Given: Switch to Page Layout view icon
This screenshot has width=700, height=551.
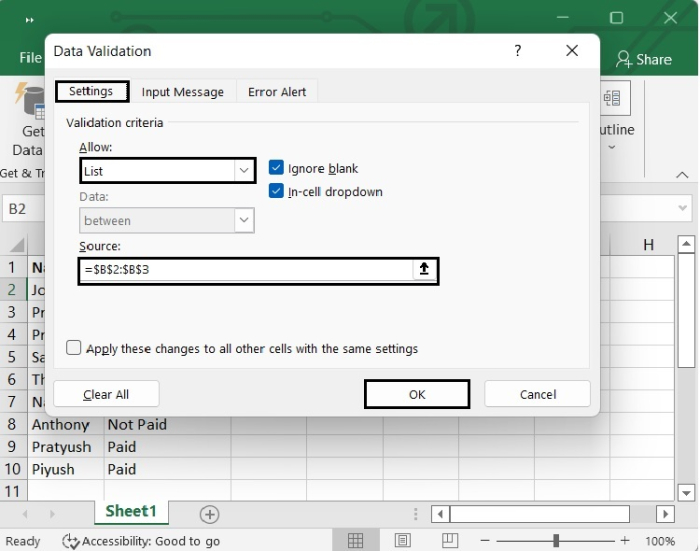Looking at the screenshot, I should (x=402, y=541).
